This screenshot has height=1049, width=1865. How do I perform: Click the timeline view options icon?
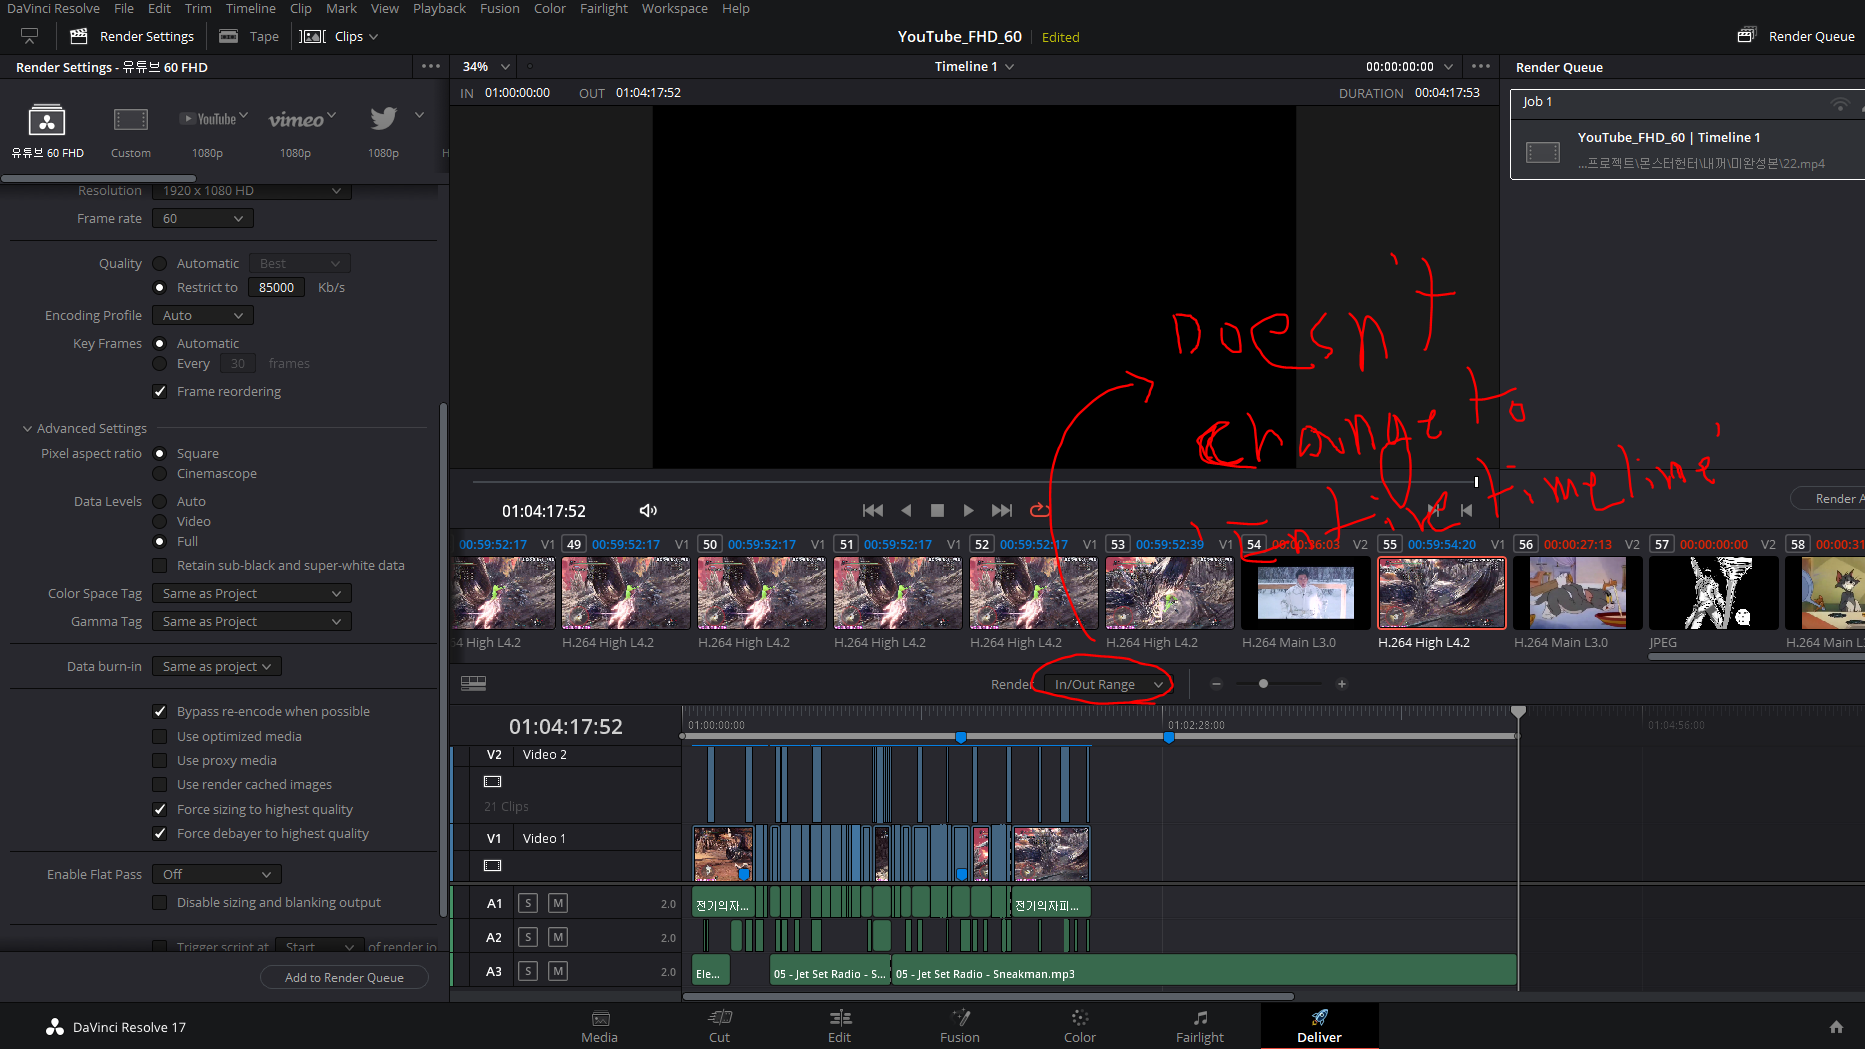[473, 683]
